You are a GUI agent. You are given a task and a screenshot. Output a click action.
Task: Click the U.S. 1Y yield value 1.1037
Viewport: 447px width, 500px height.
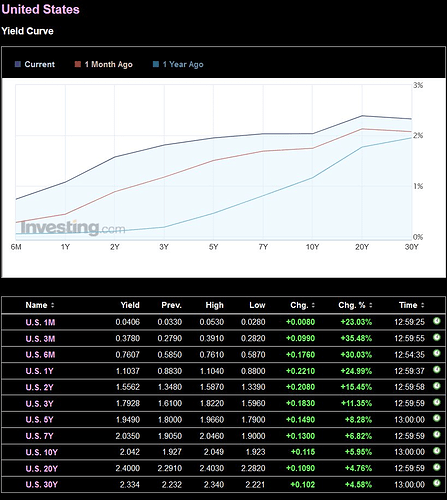tap(128, 371)
